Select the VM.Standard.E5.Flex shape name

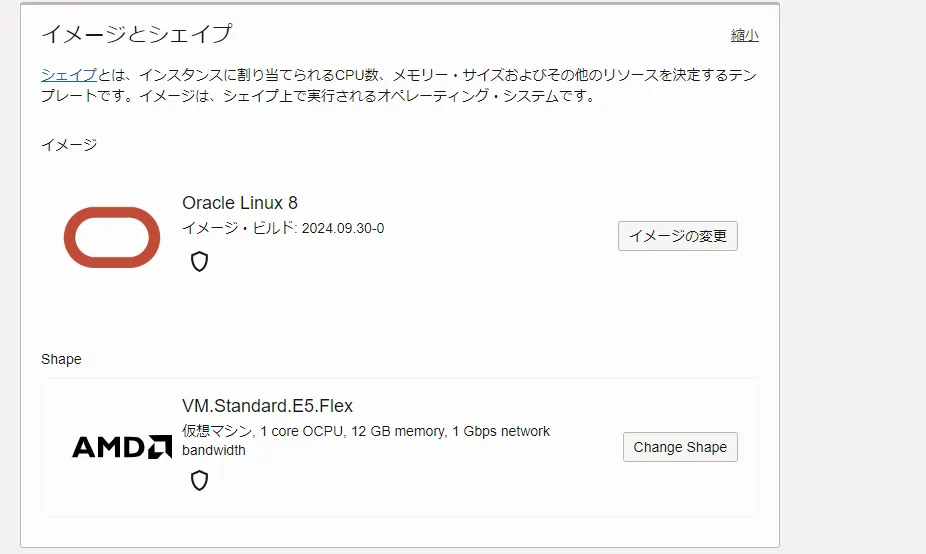(267, 406)
